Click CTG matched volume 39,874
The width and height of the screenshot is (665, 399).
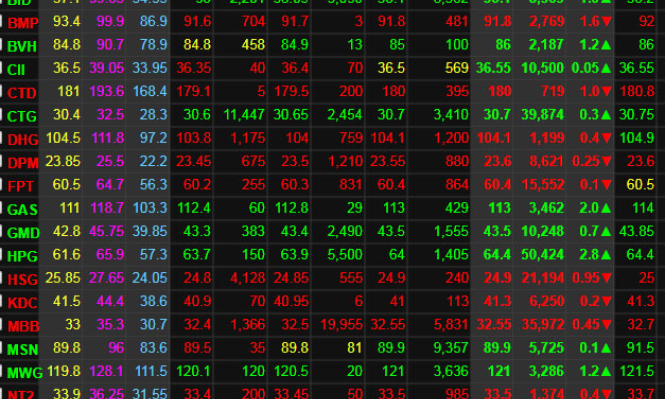542,114
